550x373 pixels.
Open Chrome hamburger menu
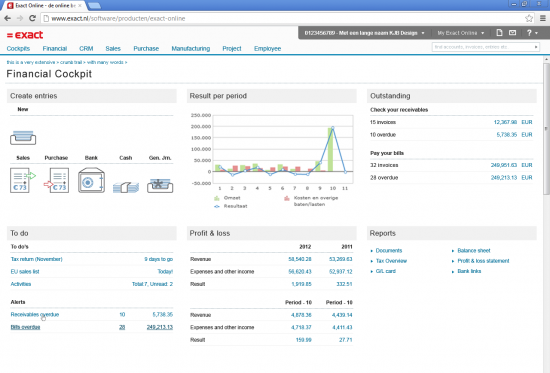[542, 18]
